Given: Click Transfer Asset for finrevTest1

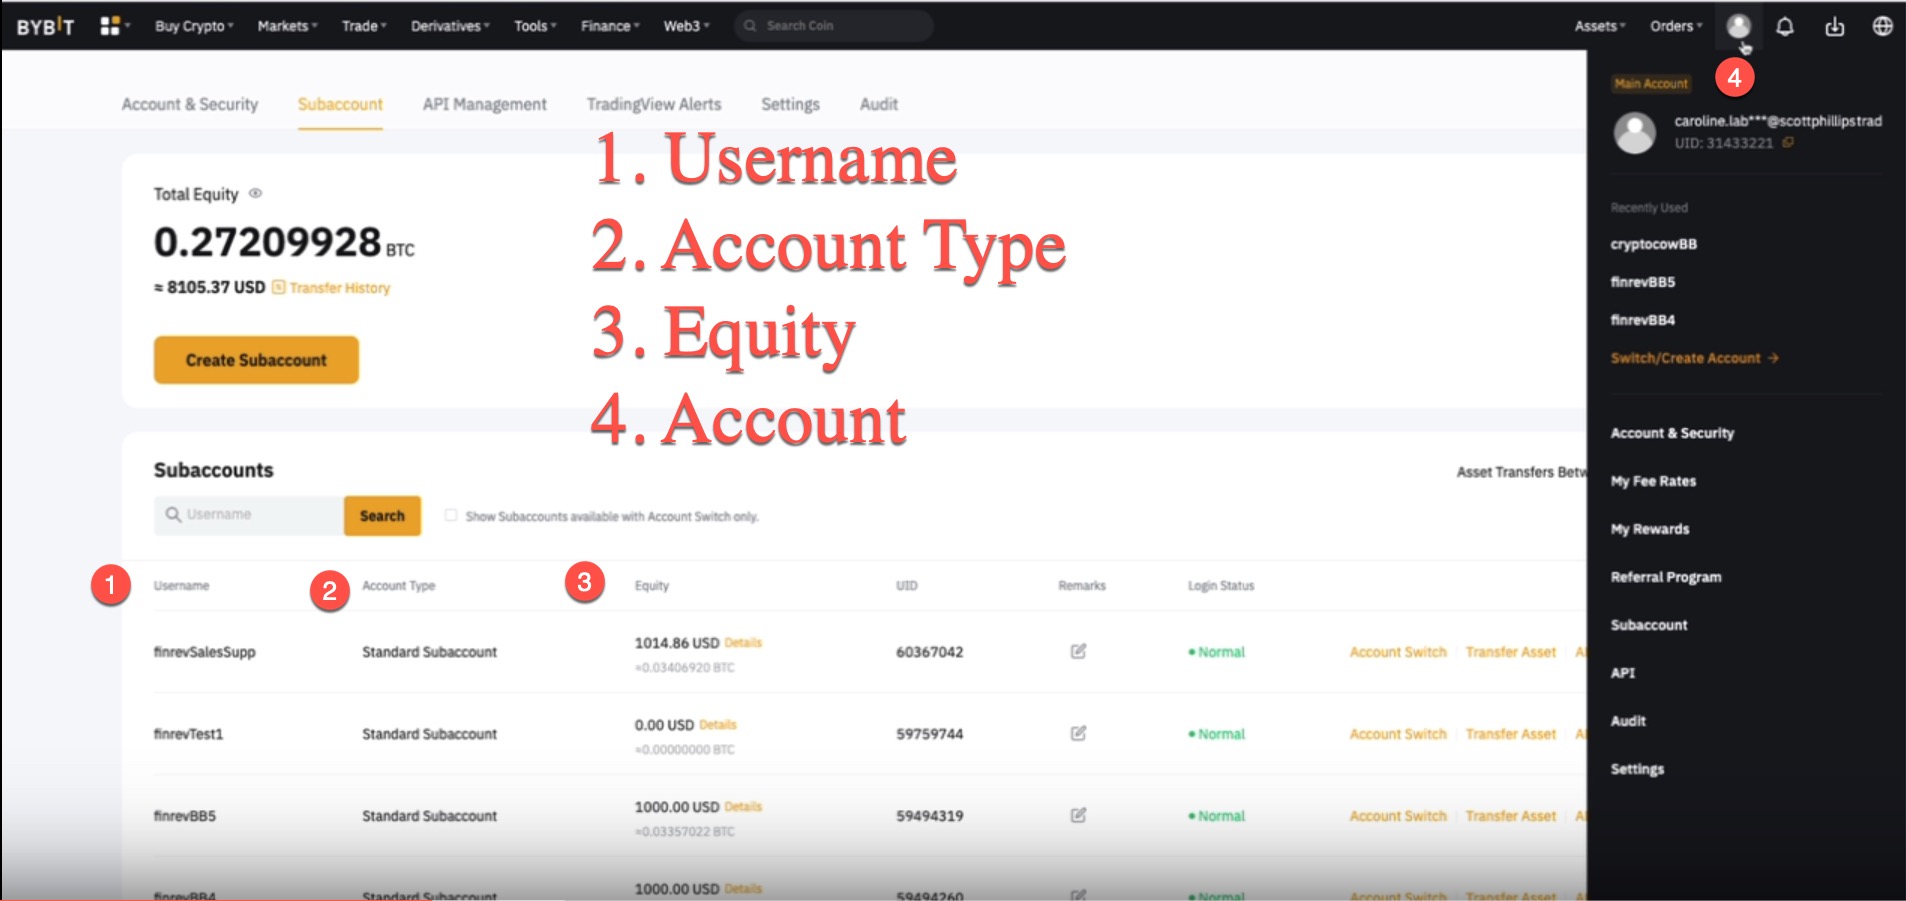Looking at the screenshot, I should coord(1511,734).
